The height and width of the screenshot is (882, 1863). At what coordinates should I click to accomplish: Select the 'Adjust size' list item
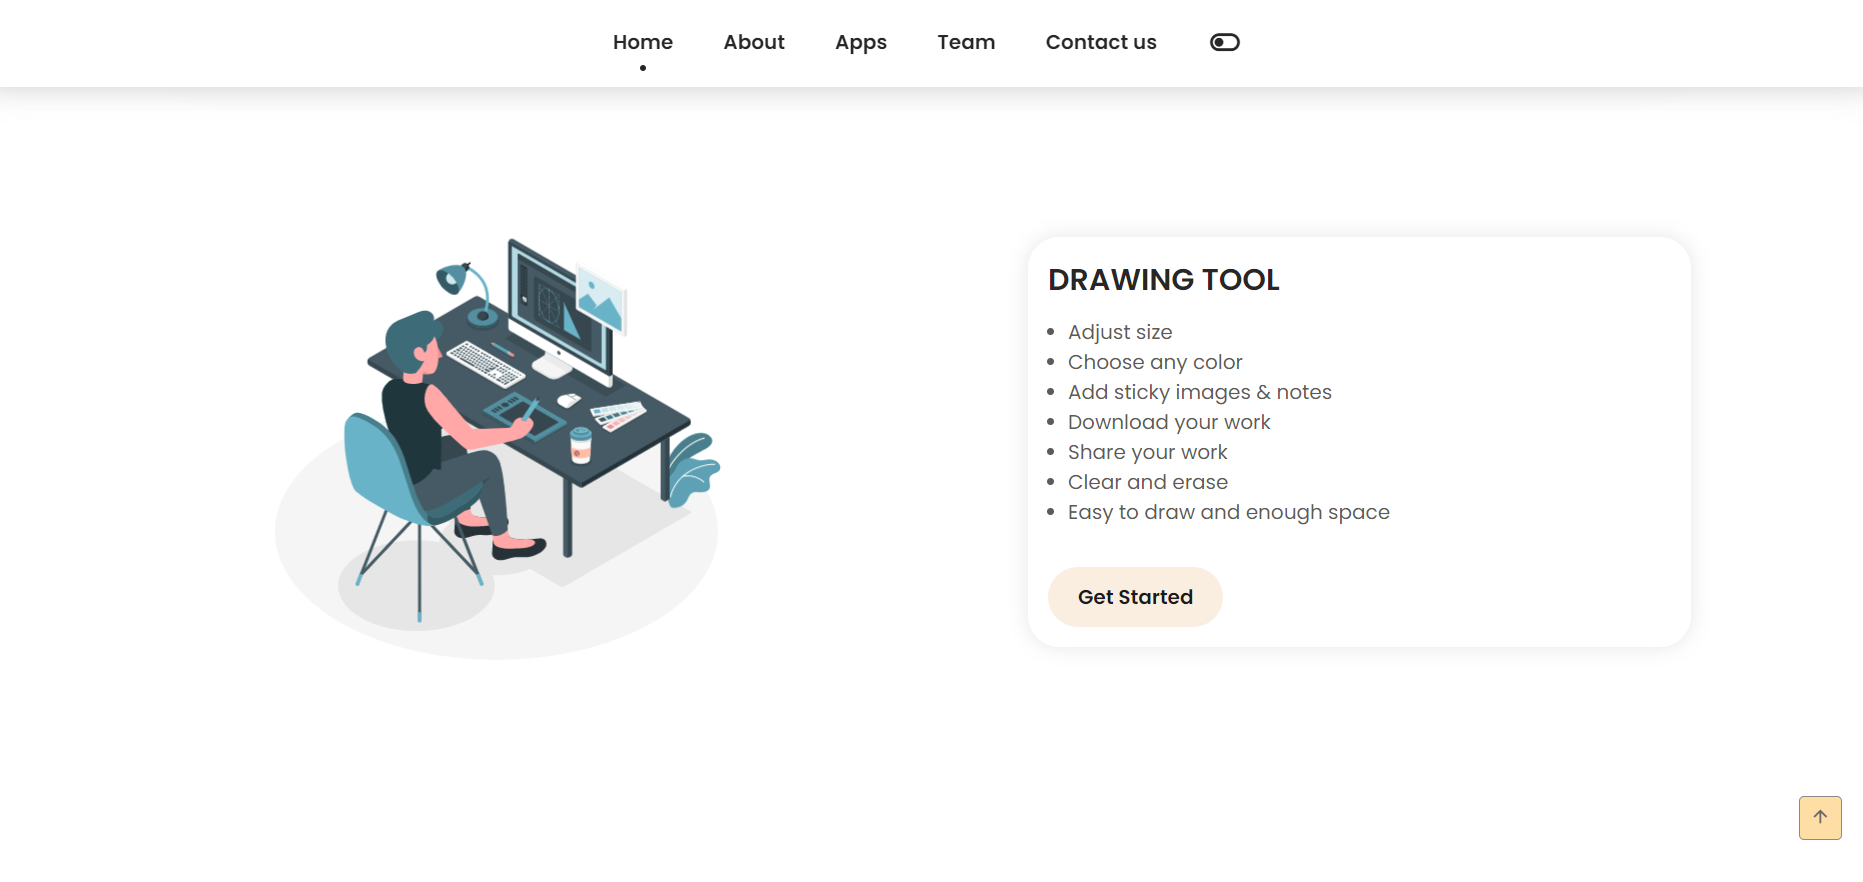click(x=1120, y=332)
